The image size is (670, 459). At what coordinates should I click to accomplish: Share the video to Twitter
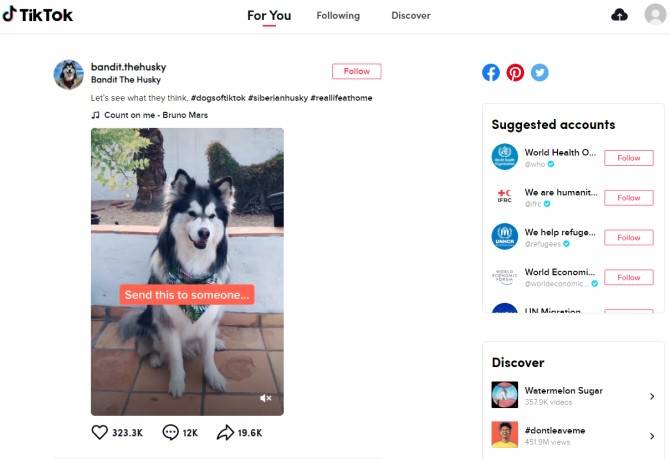(539, 72)
